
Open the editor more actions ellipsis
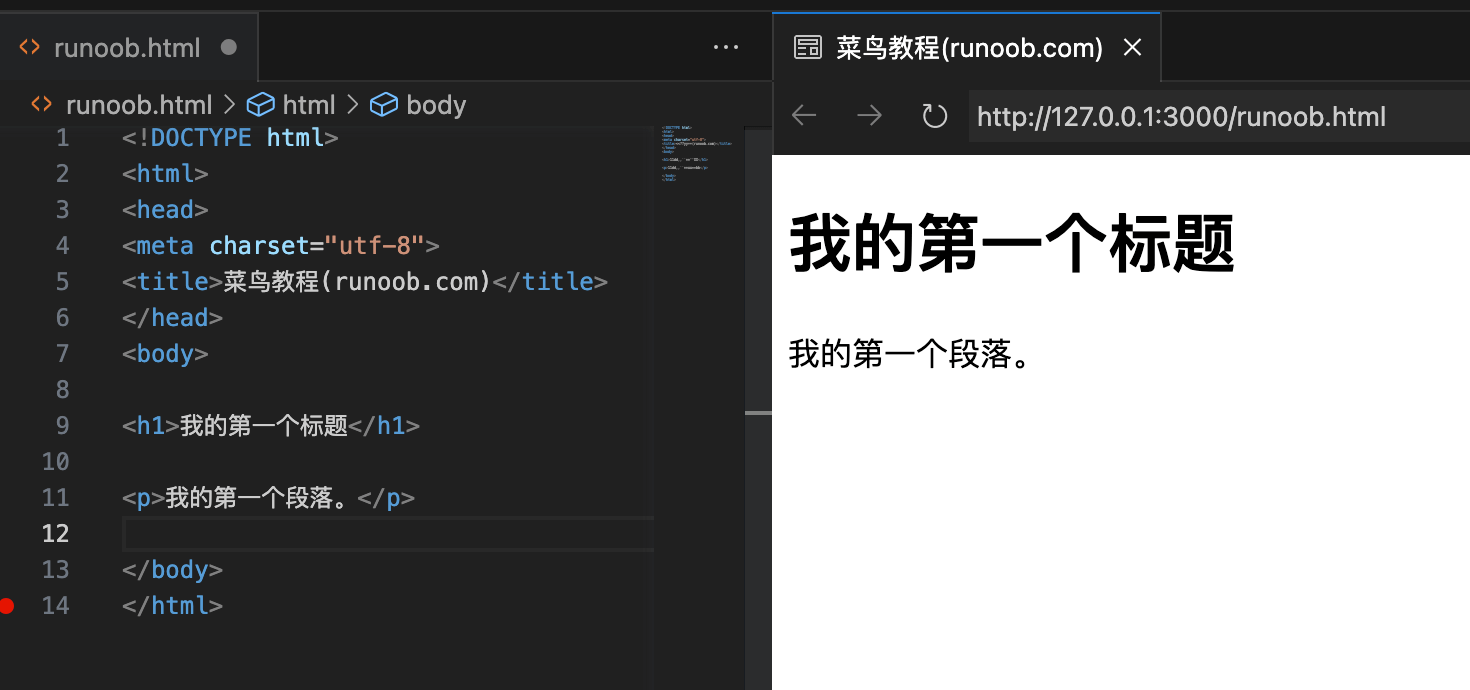click(x=726, y=46)
